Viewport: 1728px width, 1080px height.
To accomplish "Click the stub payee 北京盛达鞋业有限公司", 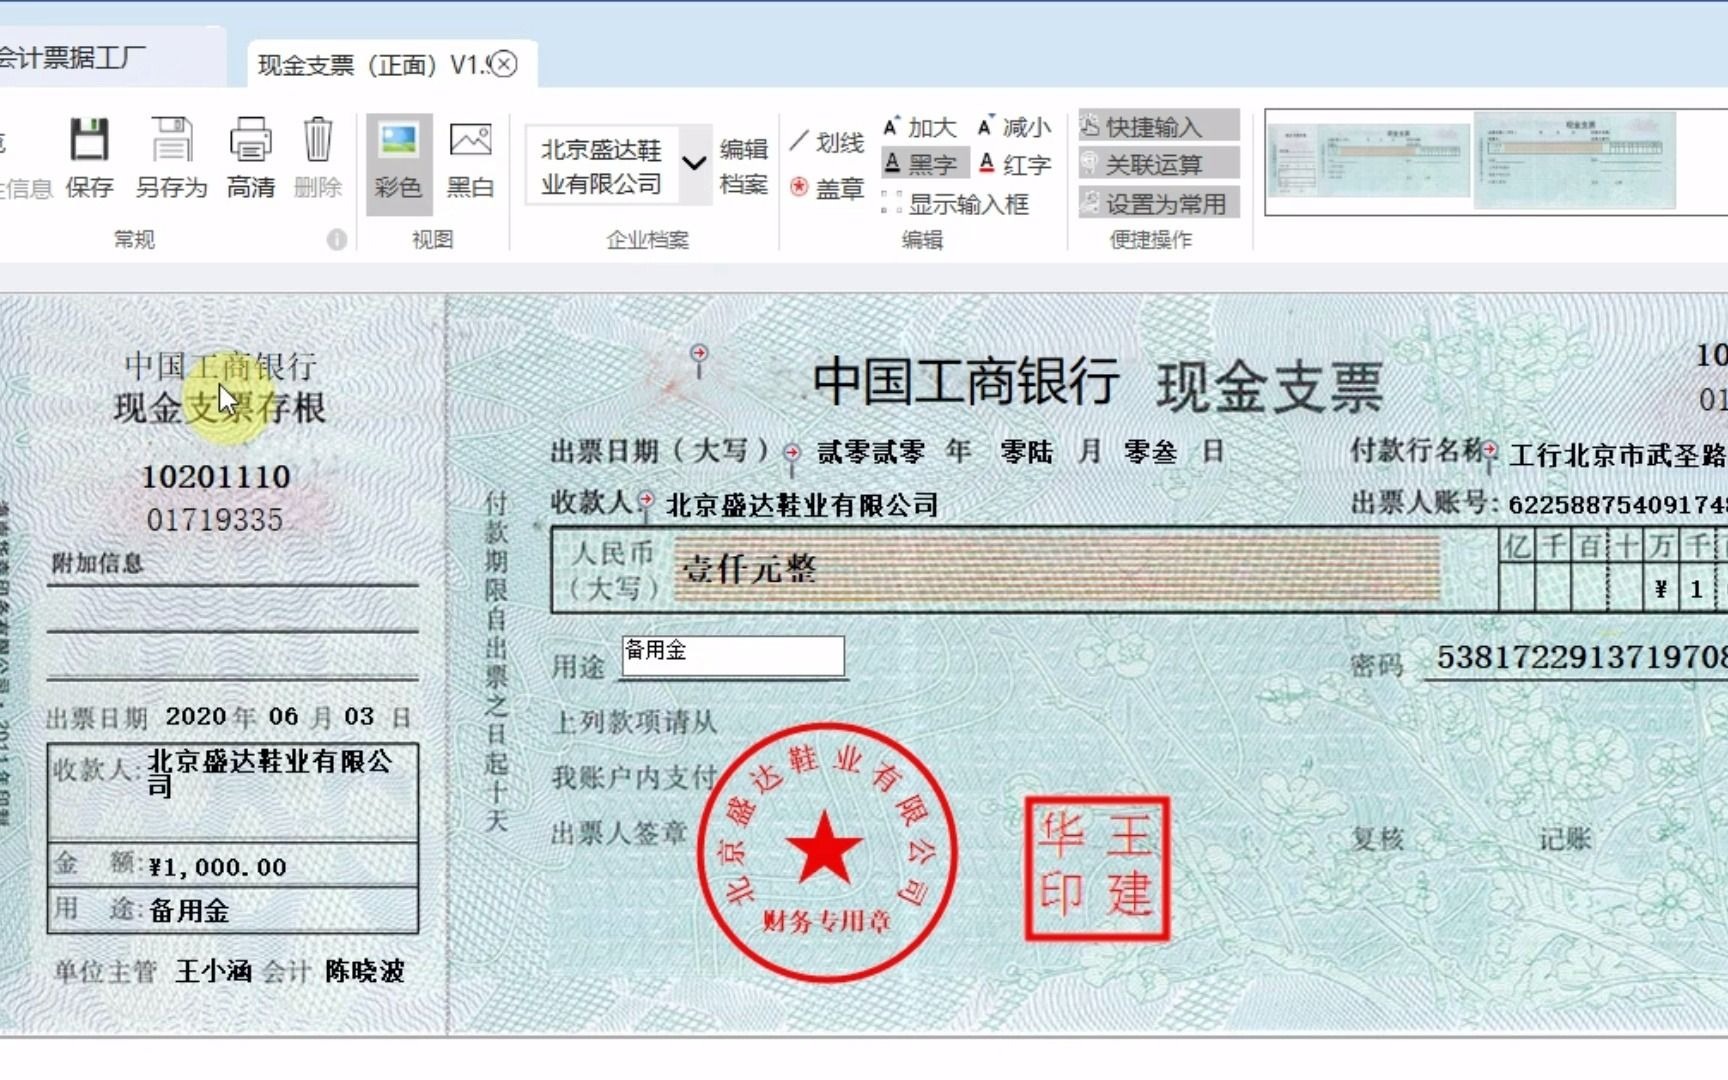I will pyautogui.click(x=269, y=773).
